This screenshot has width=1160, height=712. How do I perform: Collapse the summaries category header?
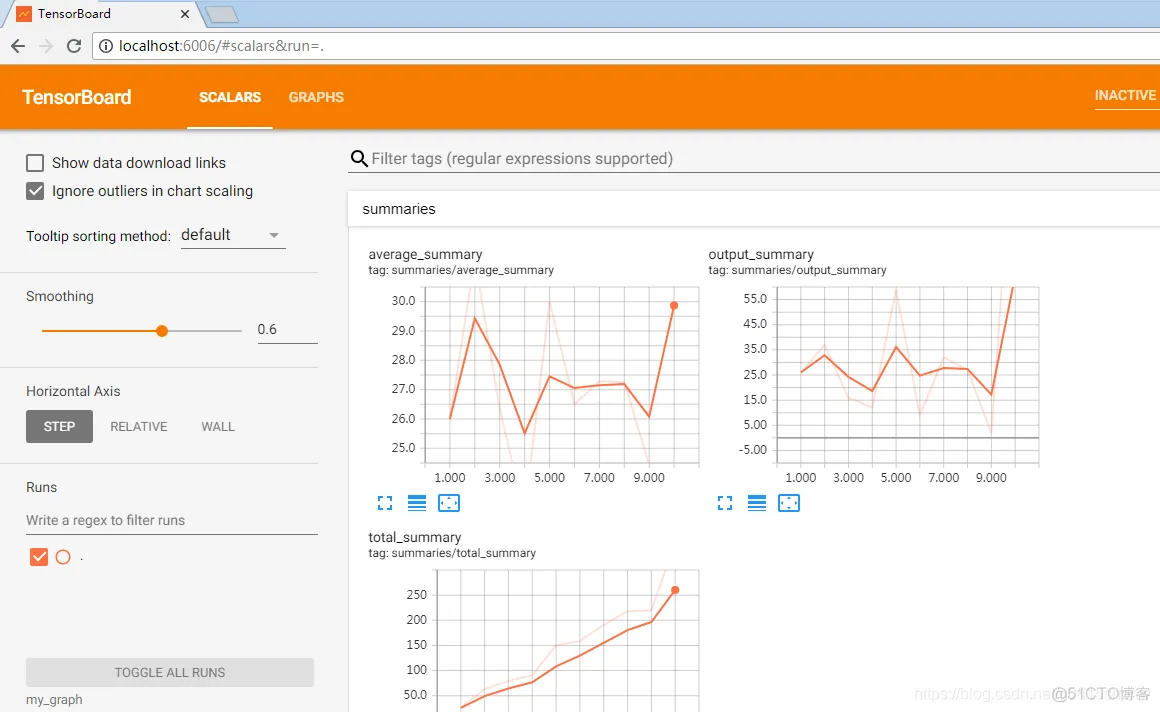click(x=754, y=209)
